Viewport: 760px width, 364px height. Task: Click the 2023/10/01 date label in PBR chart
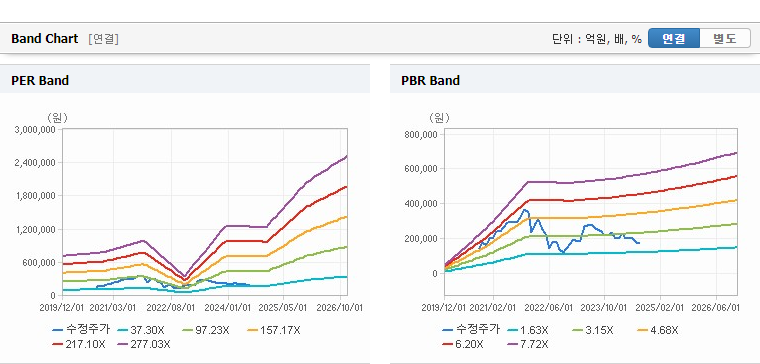point(604,308)
